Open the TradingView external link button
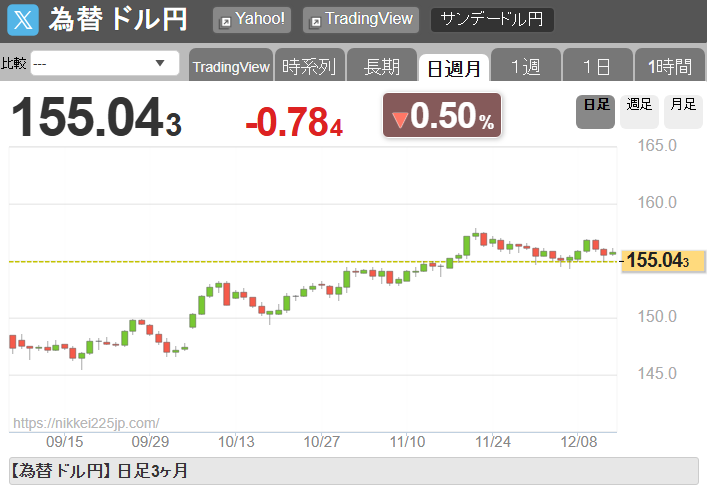The height and width of the screenshot is (489, 707). 361,20
